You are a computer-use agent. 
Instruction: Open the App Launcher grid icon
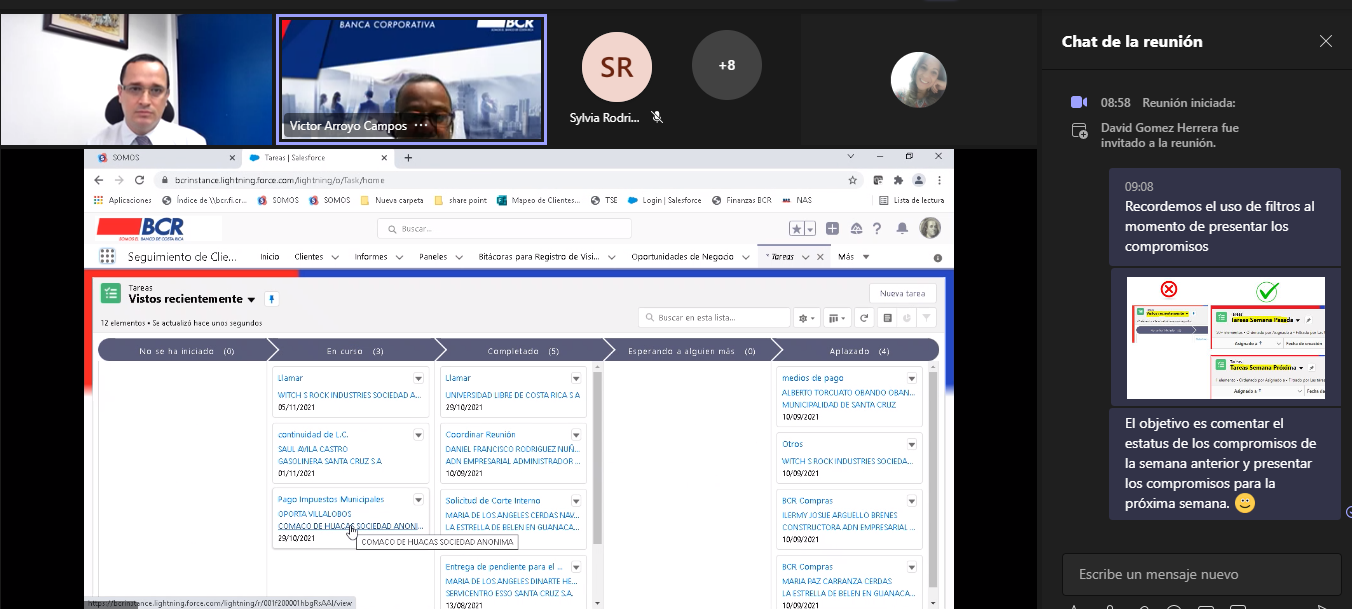[107, 257]
